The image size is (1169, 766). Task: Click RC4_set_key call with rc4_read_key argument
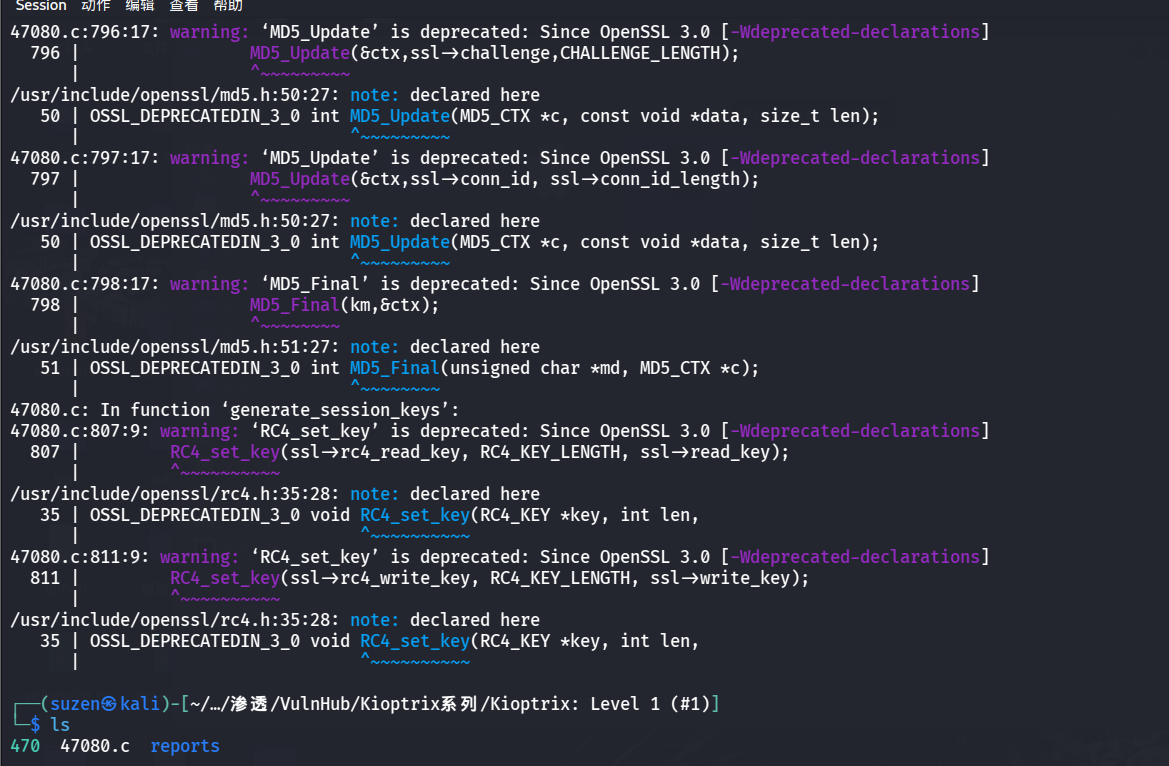pos(479,452)
